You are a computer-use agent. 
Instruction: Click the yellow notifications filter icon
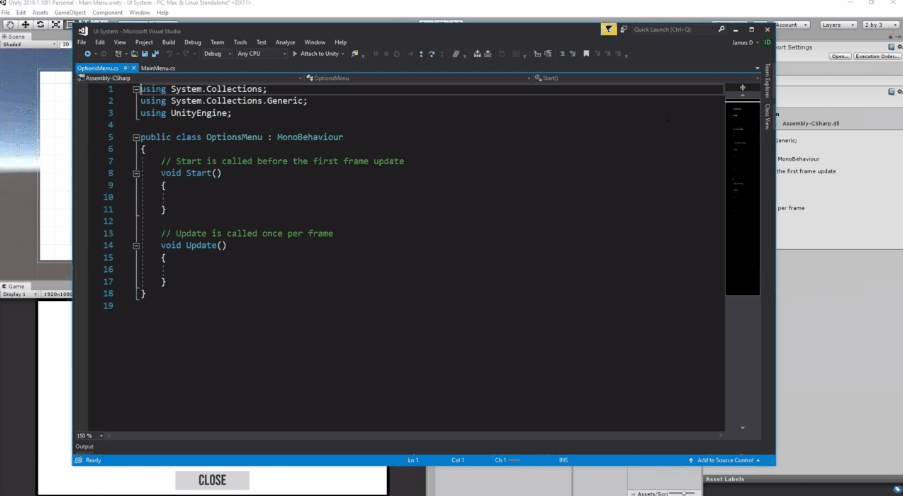(x=608, y=29)
